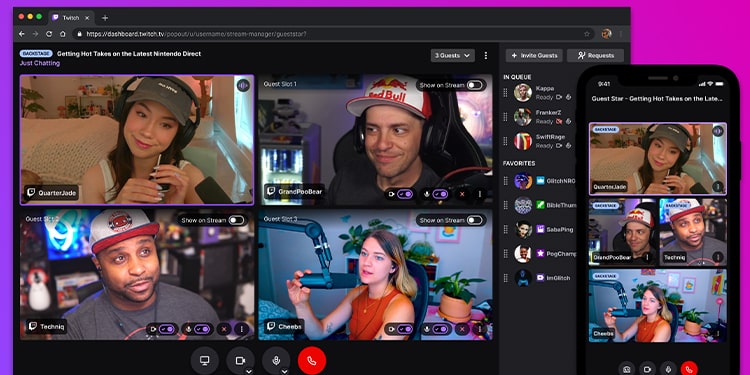Click the phone's microphone button

coord(668,369)
